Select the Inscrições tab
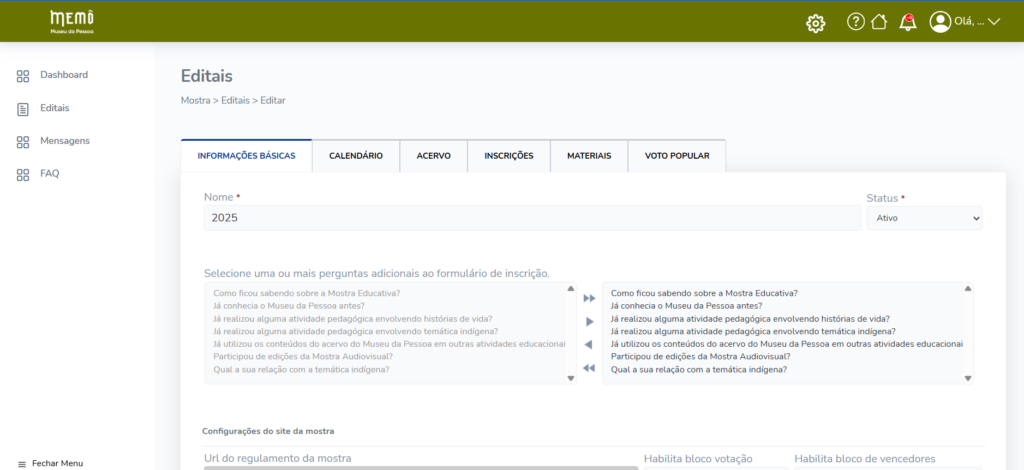 pyautogui.click(x=508, y=156)
